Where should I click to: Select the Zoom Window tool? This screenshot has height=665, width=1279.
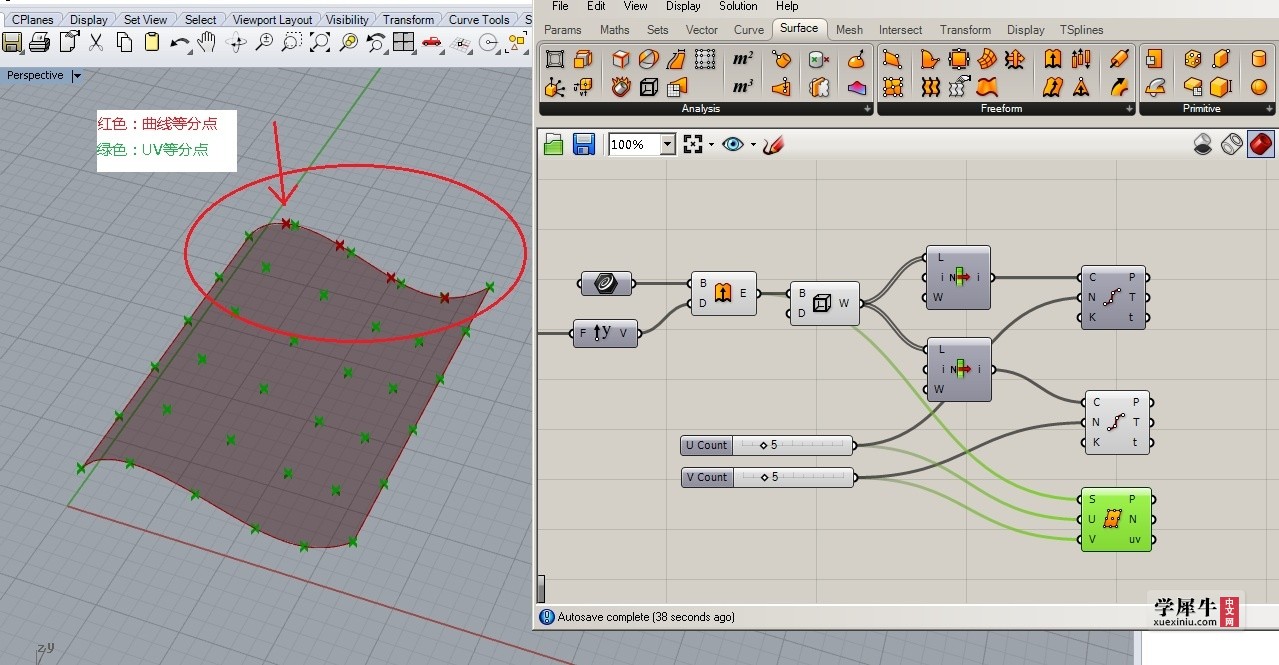292,42
